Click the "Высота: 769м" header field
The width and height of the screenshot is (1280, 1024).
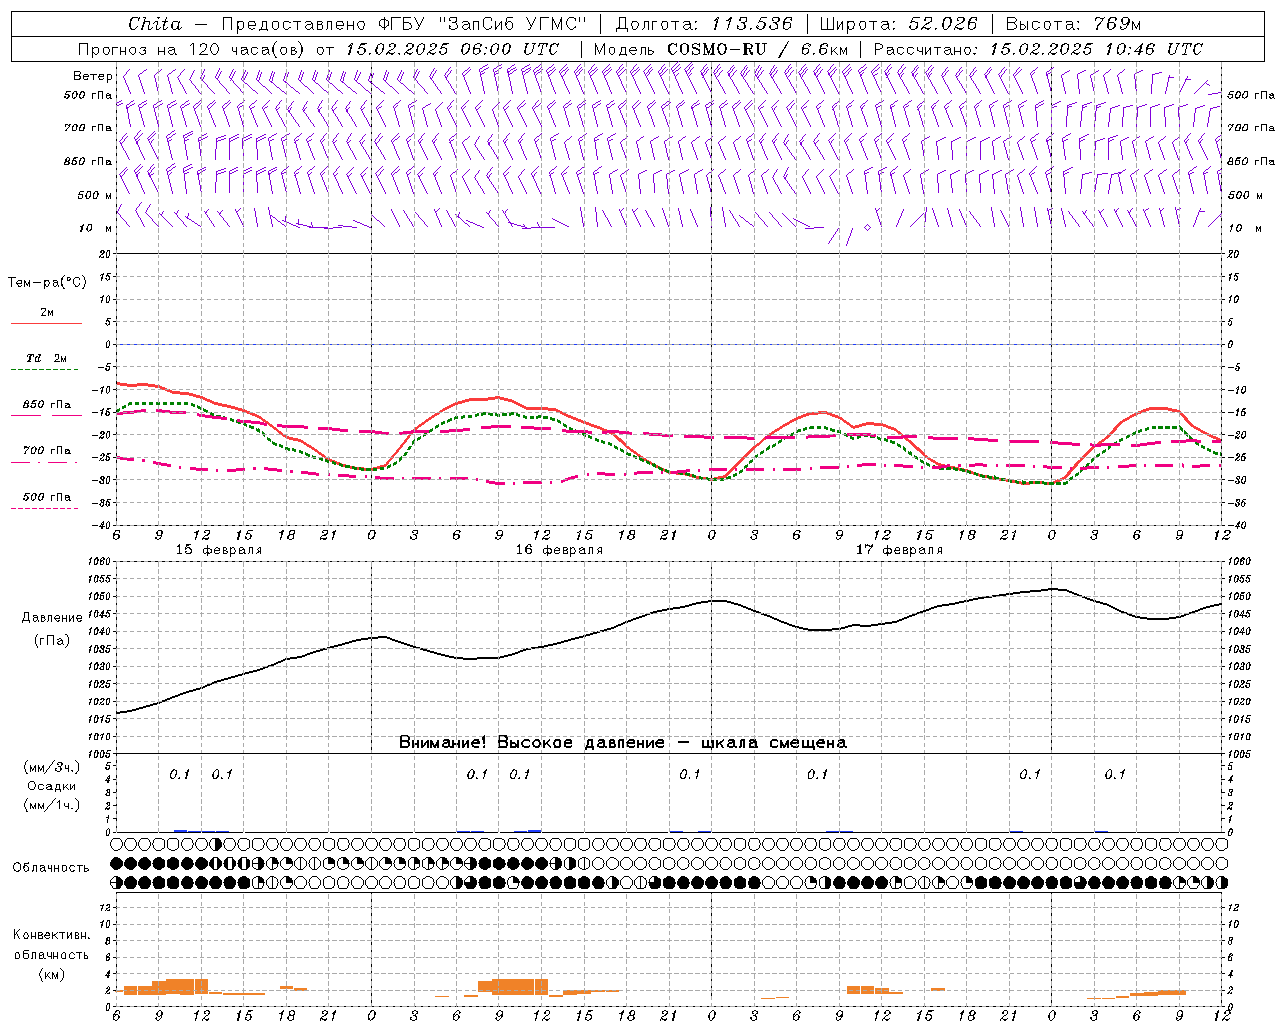pyautogui.click(x=1073, y=24)
